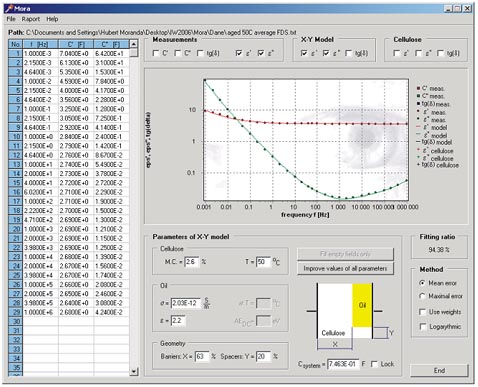This screenshot has height=387, width=478.
Task: Click the table scroll up arrow
Action: pos(133,44)
